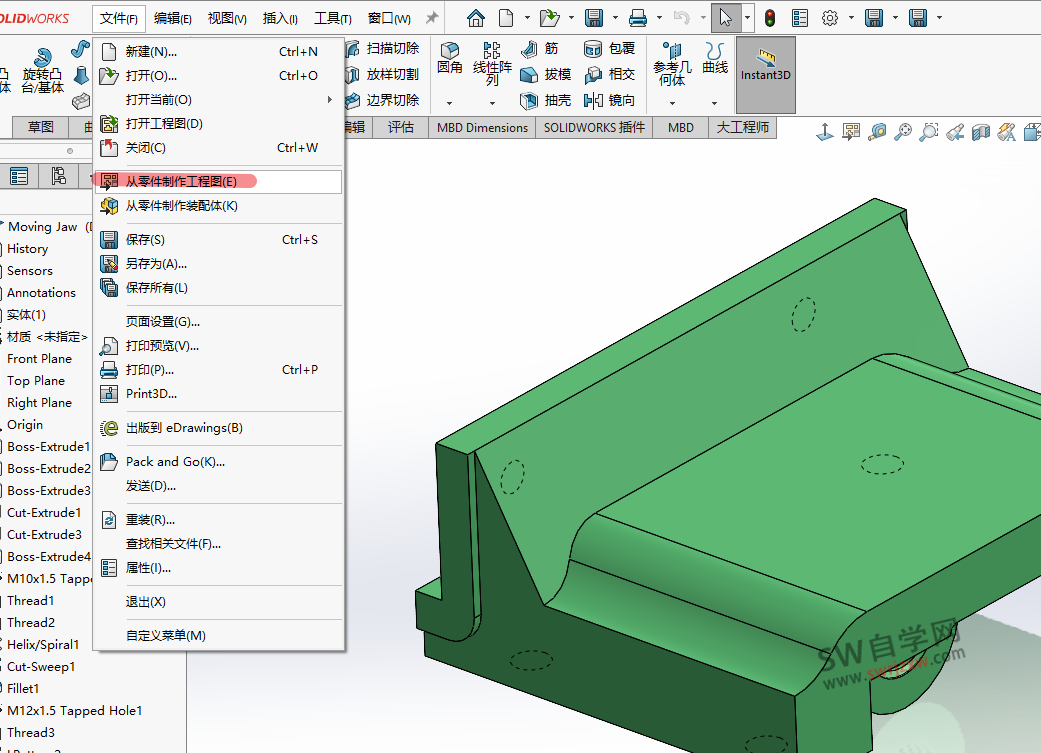This screenshot has width=1041, height=753.
Task: Expand the Reference Geometry dropdown arrow
Action: coord(672,103)
